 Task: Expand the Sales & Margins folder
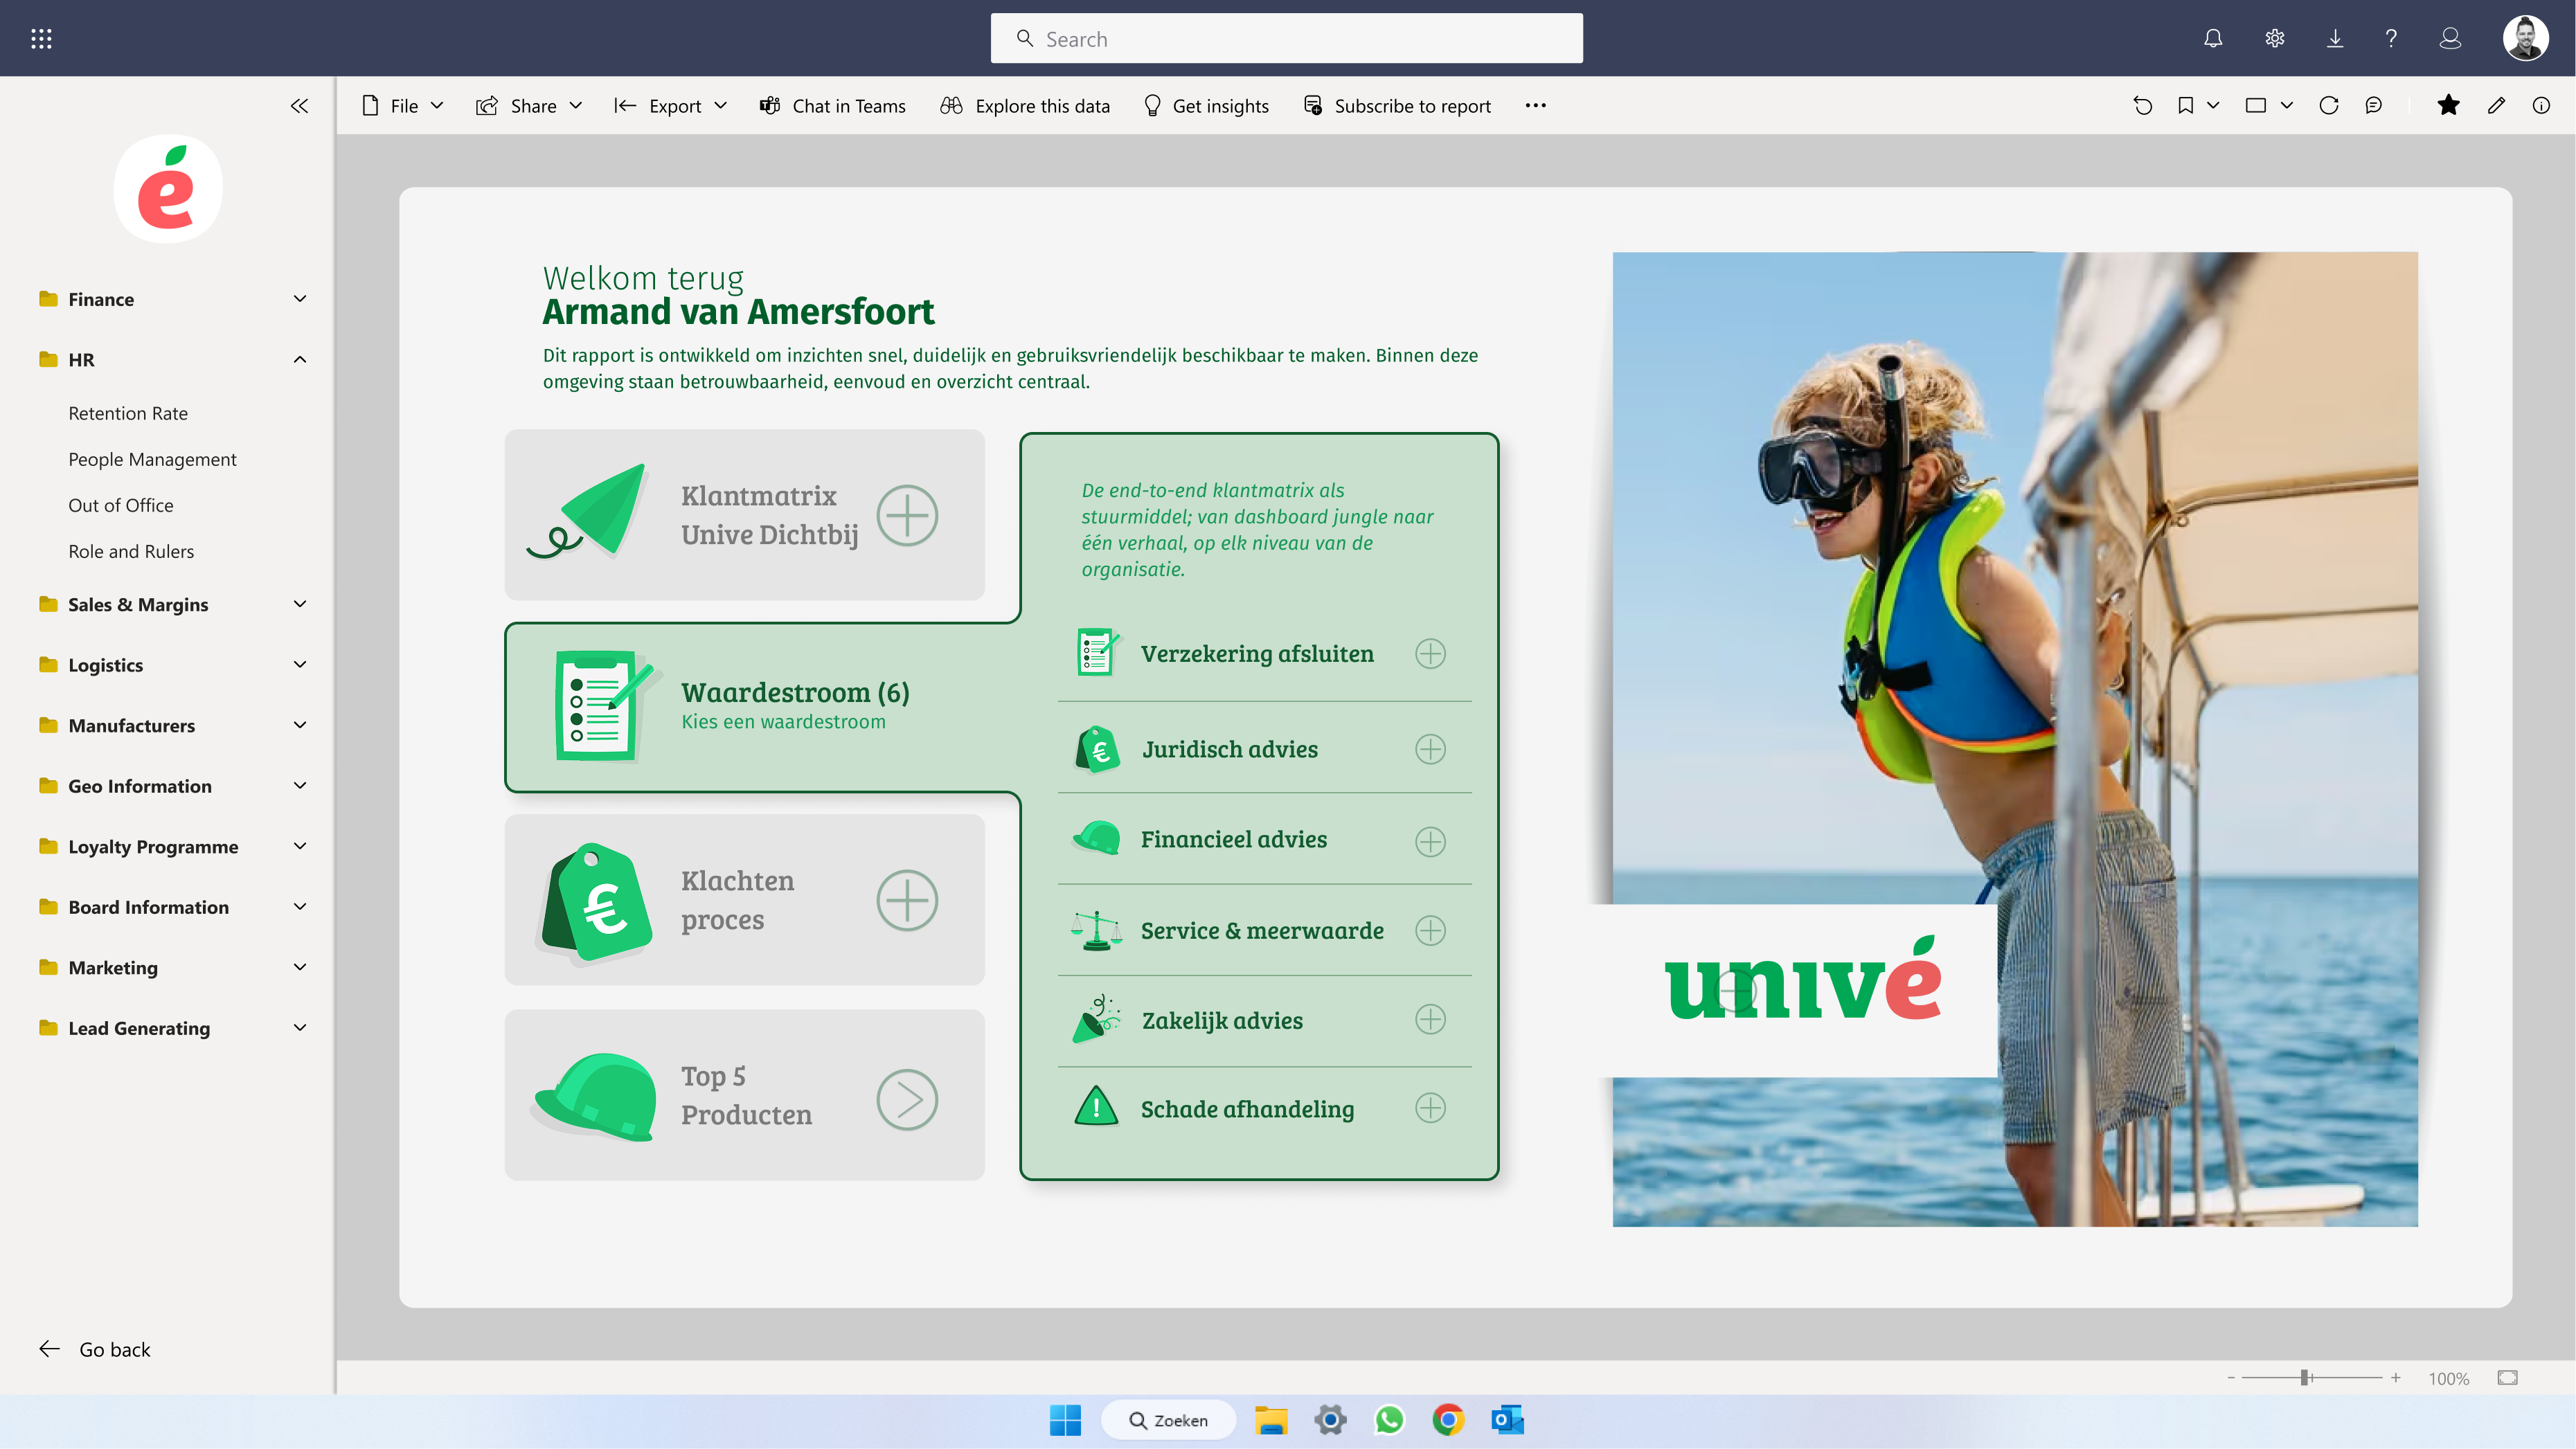click(x=172, y=604)
